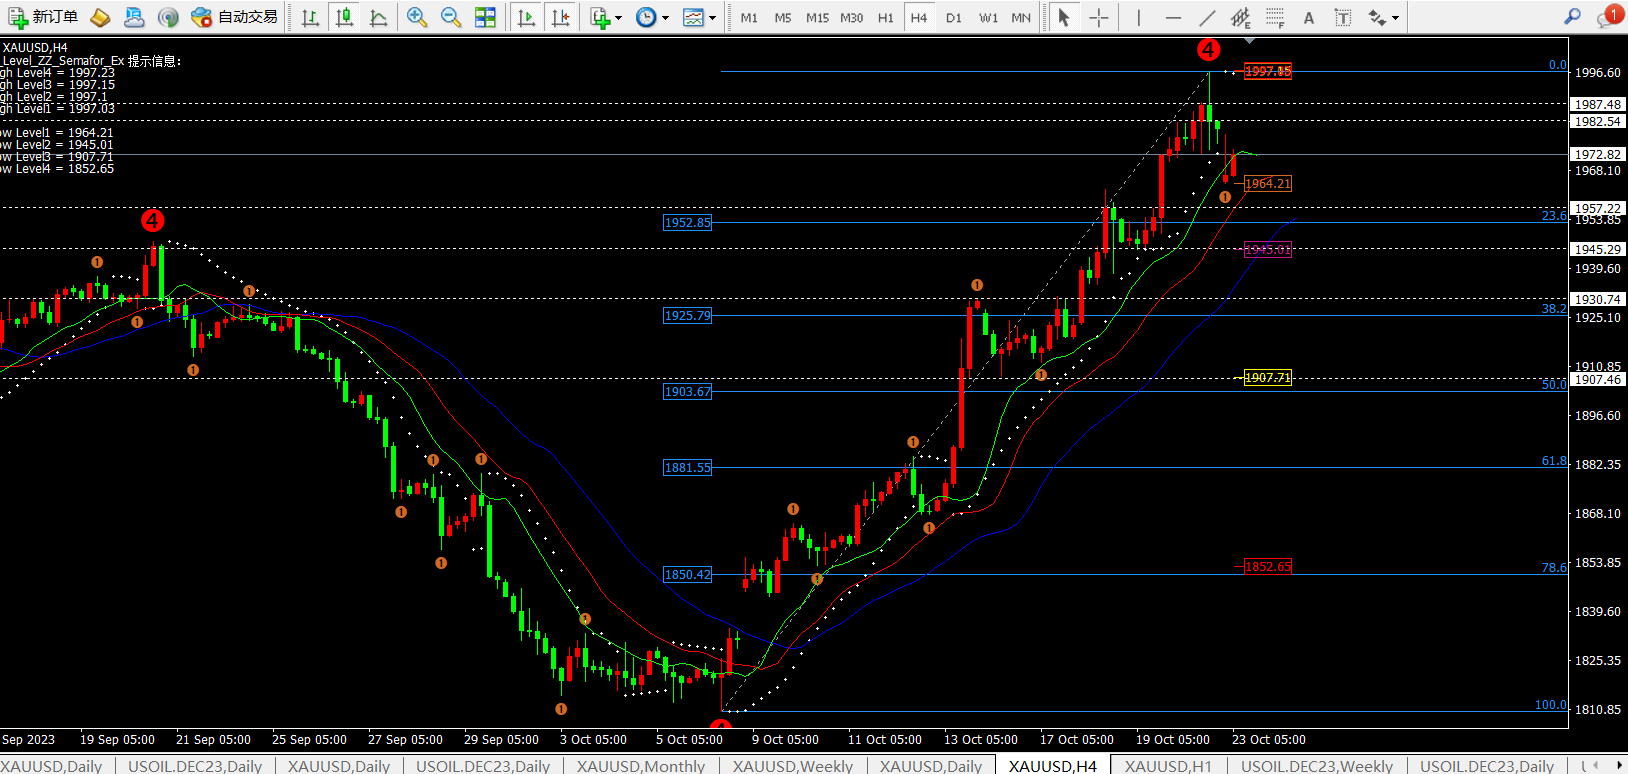
Task: Select the text label (T) tool
Action: tap(1343, 17)
